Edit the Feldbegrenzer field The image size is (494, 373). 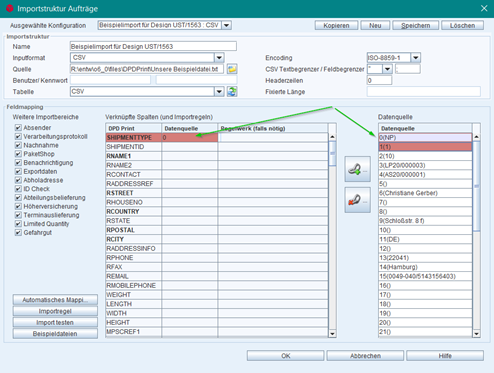click(x=408, y=69)
